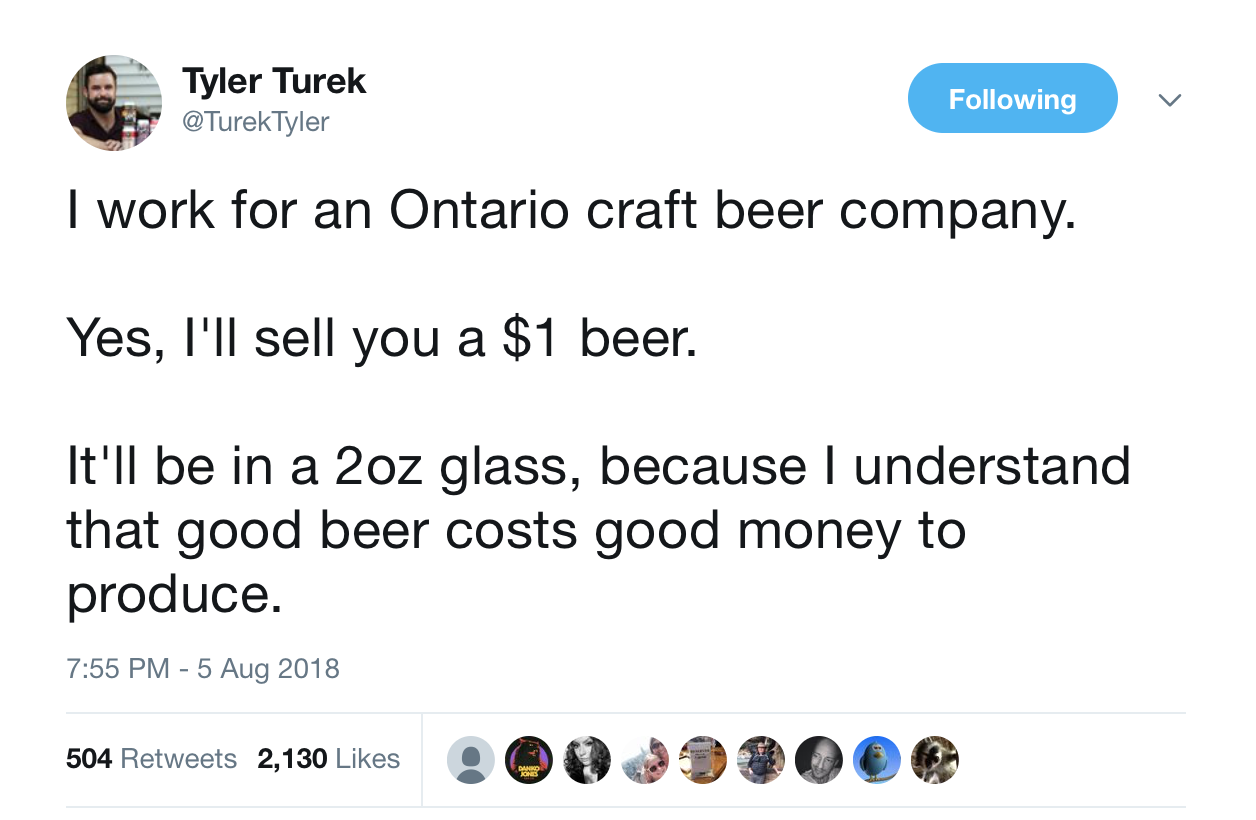Click the 7:55 PM - 5 Aug 2018 timestamp

pyautogui.click(x=203, y=668)
